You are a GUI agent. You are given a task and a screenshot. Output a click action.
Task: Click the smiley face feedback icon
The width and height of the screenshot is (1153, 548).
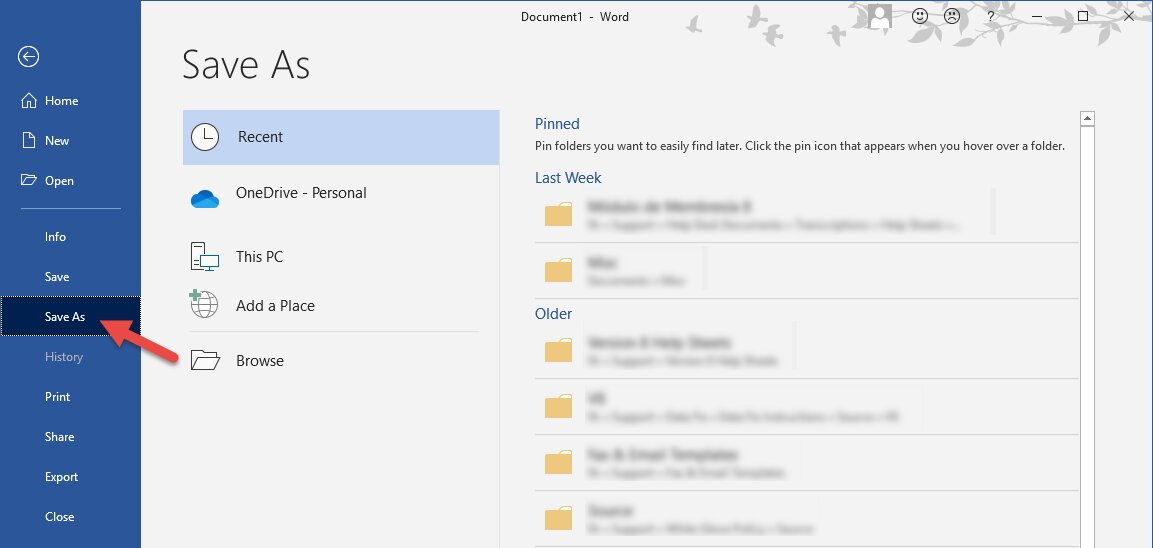tap(920, 16)
